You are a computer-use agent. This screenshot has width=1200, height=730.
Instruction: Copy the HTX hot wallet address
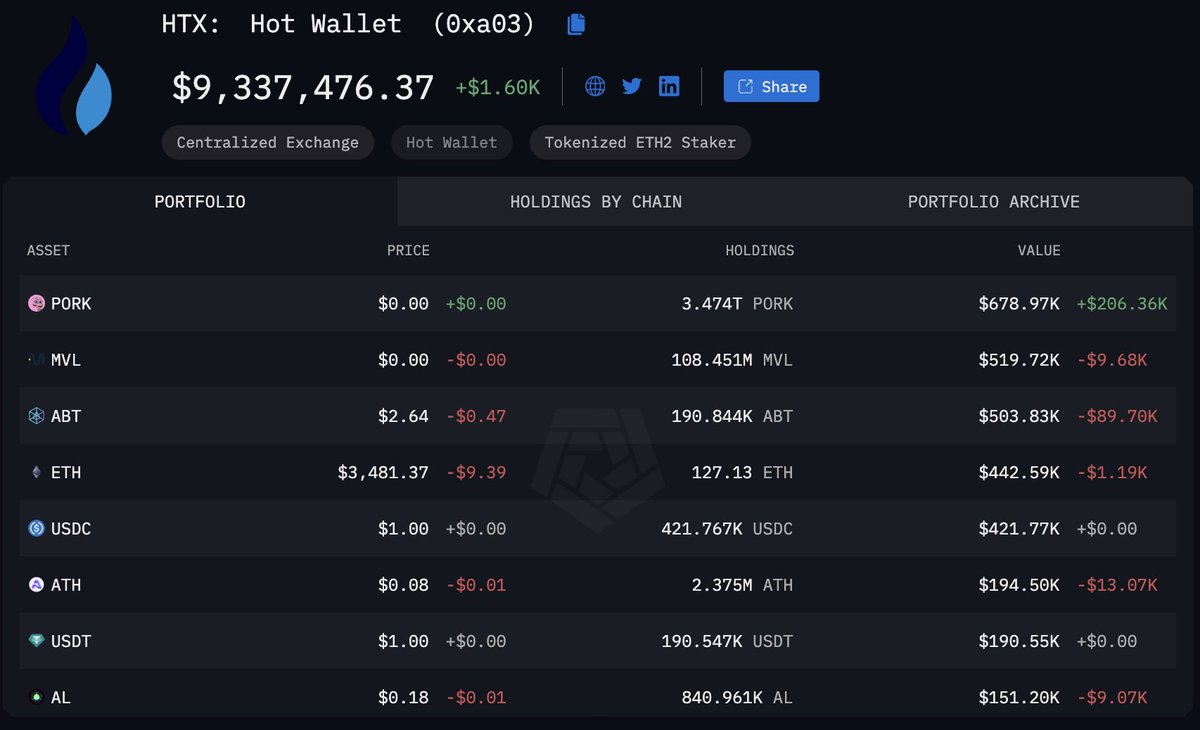[x=576, y=24]
